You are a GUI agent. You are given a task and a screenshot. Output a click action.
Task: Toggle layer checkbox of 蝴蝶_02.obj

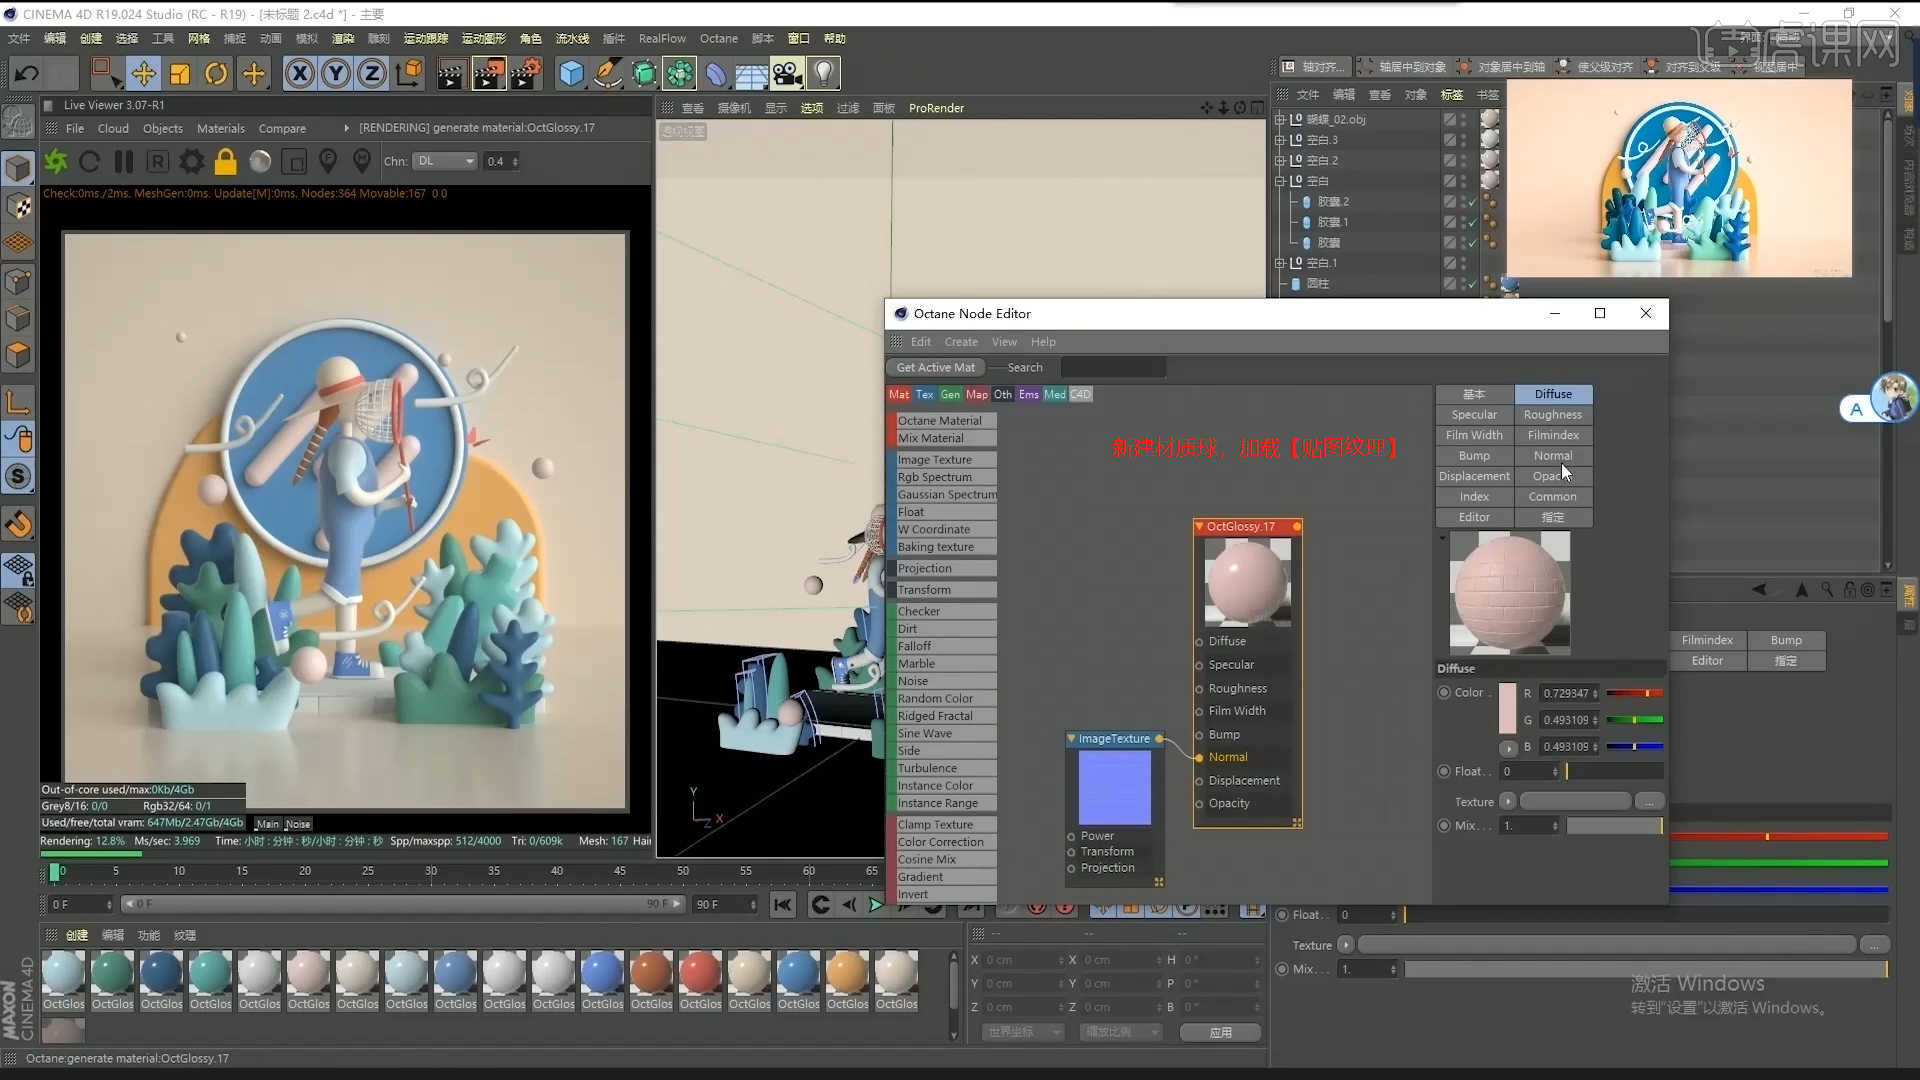[1449, 119]
